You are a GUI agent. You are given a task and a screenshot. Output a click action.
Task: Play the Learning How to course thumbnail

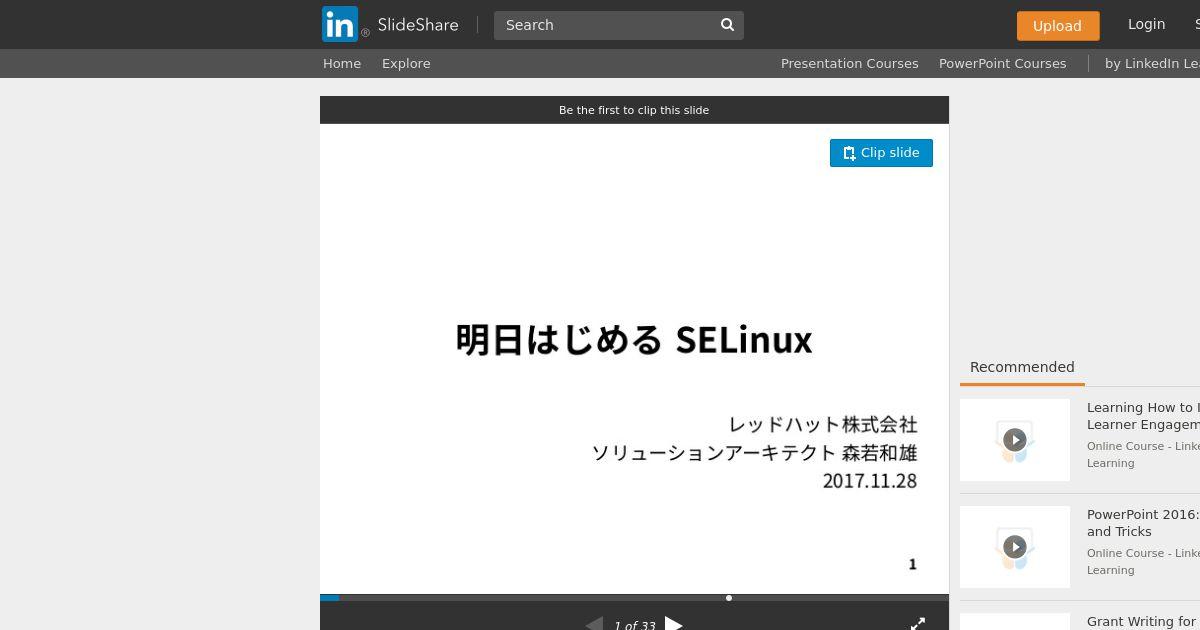(1015, 440)
